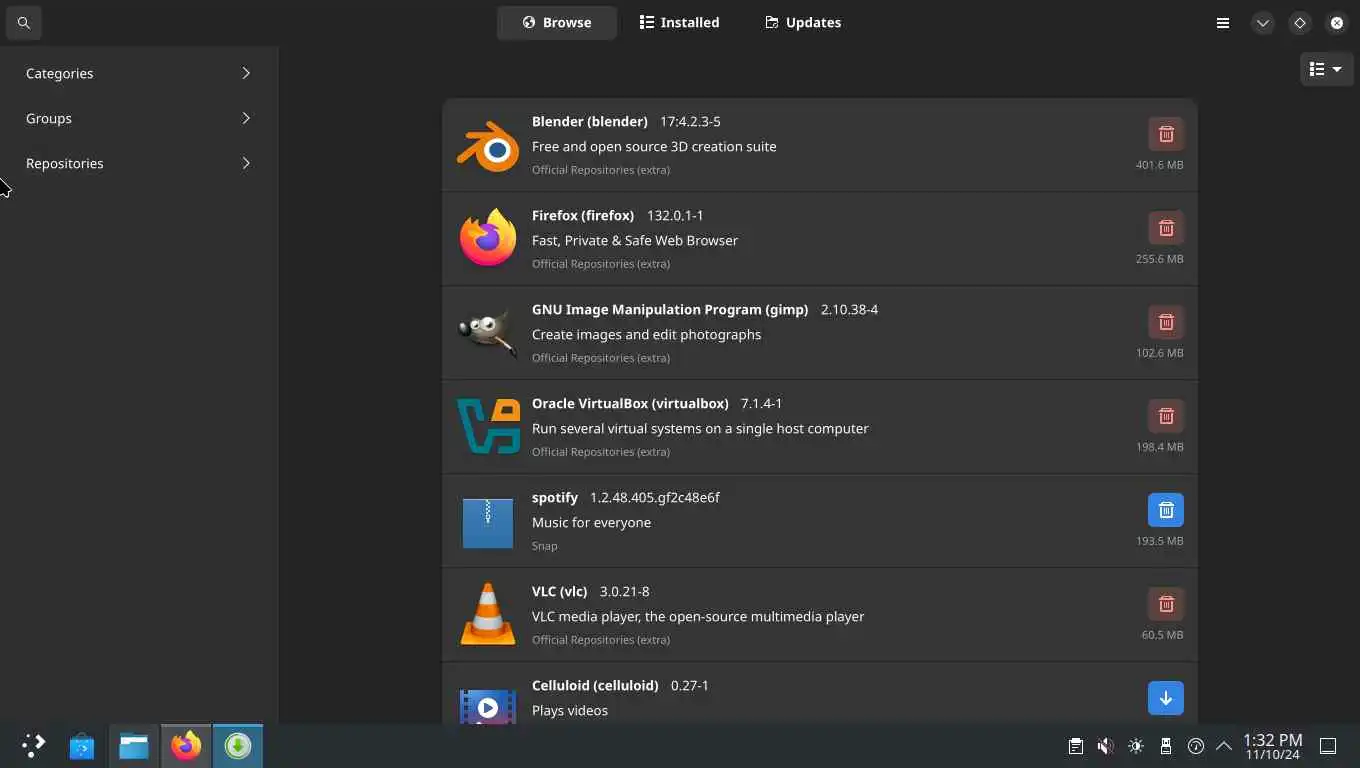Click the Firefox (firefox) title
This screenshot has width=1360, height=768.
coord(583,215)
